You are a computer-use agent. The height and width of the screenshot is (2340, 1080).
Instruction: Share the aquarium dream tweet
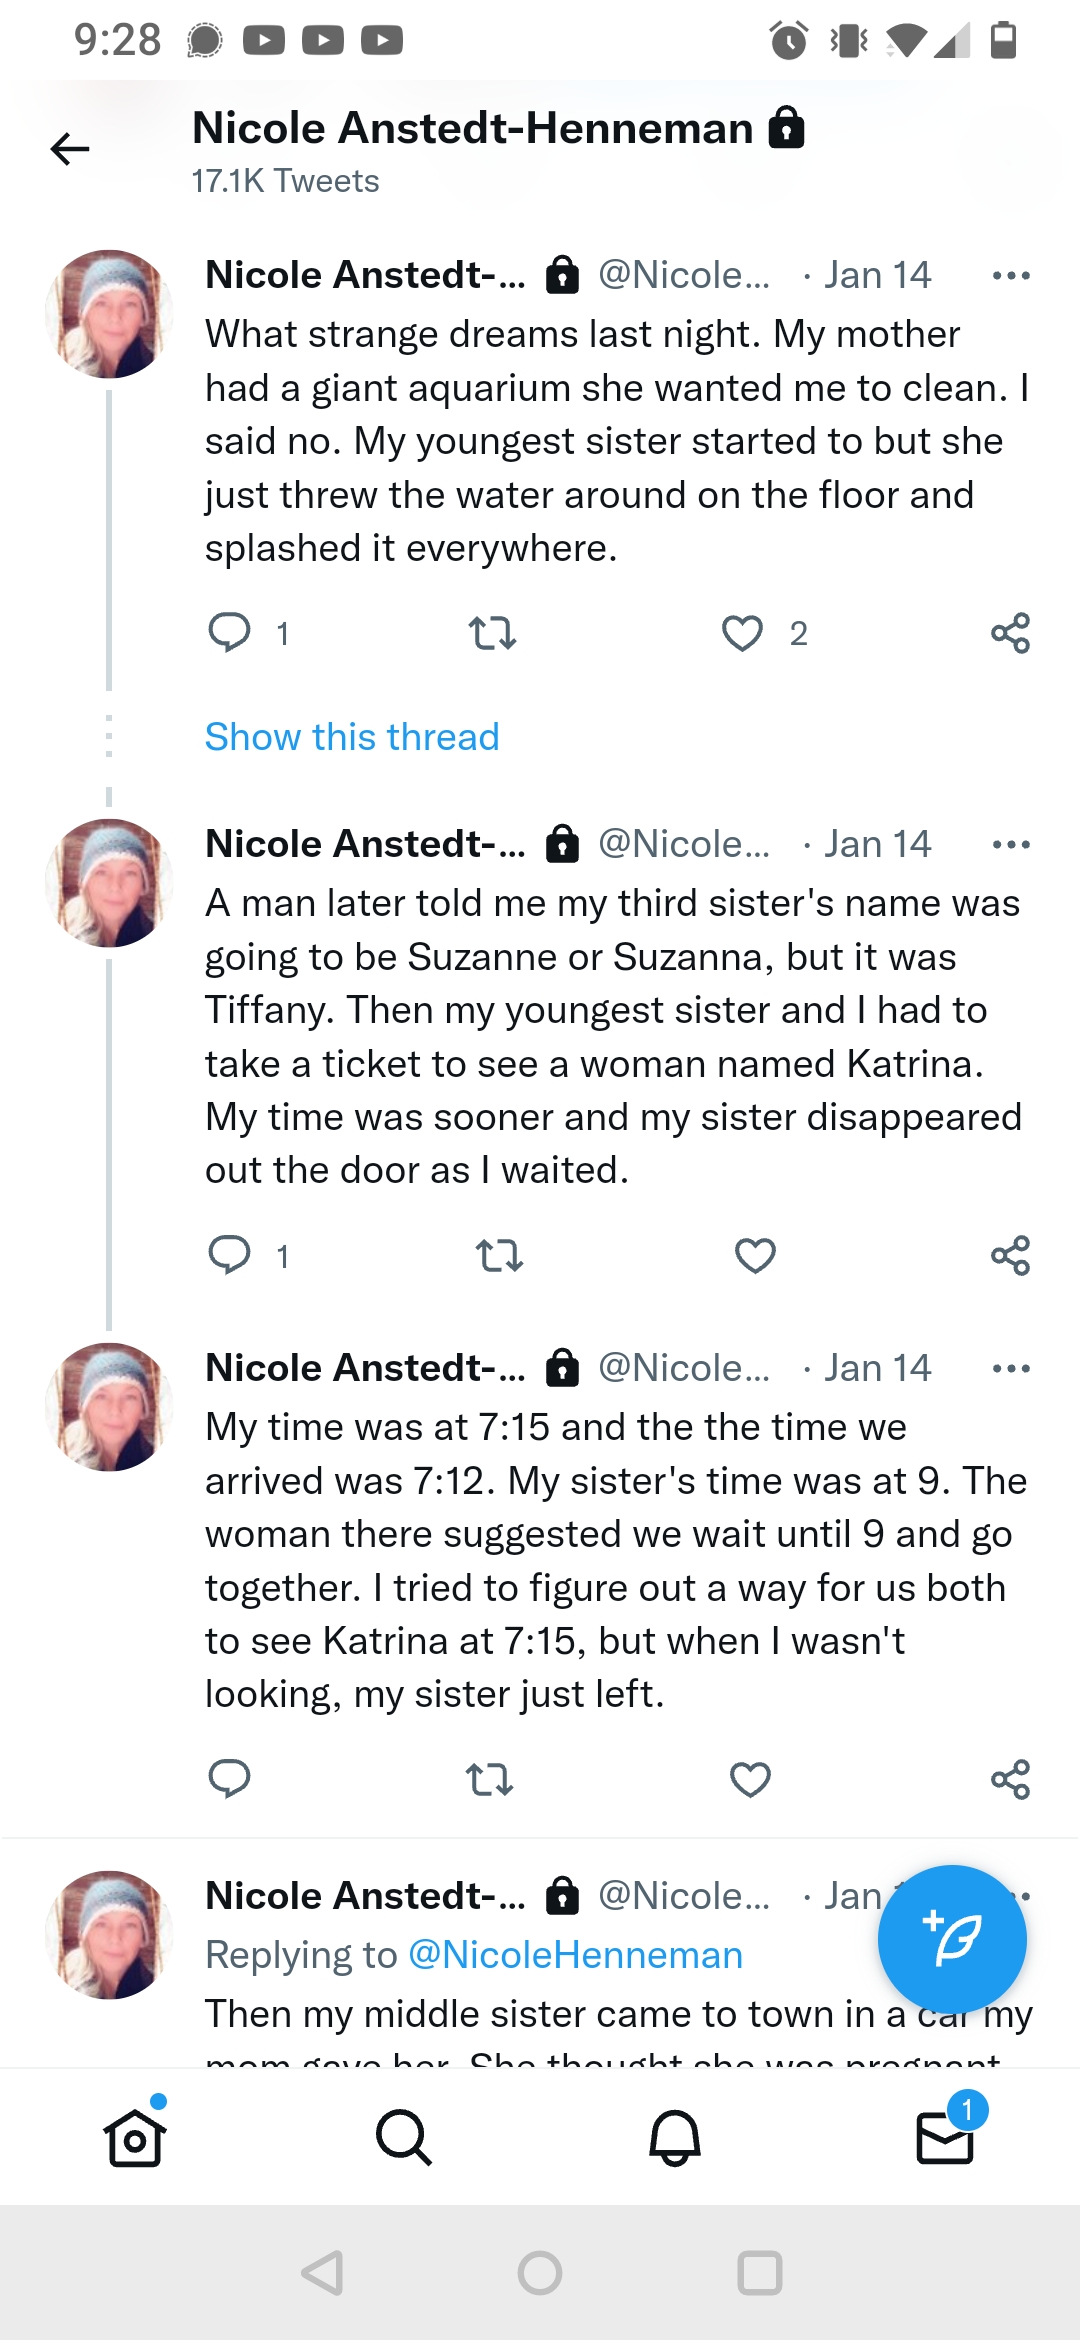pyautogui.click(x=1010, y=633)
